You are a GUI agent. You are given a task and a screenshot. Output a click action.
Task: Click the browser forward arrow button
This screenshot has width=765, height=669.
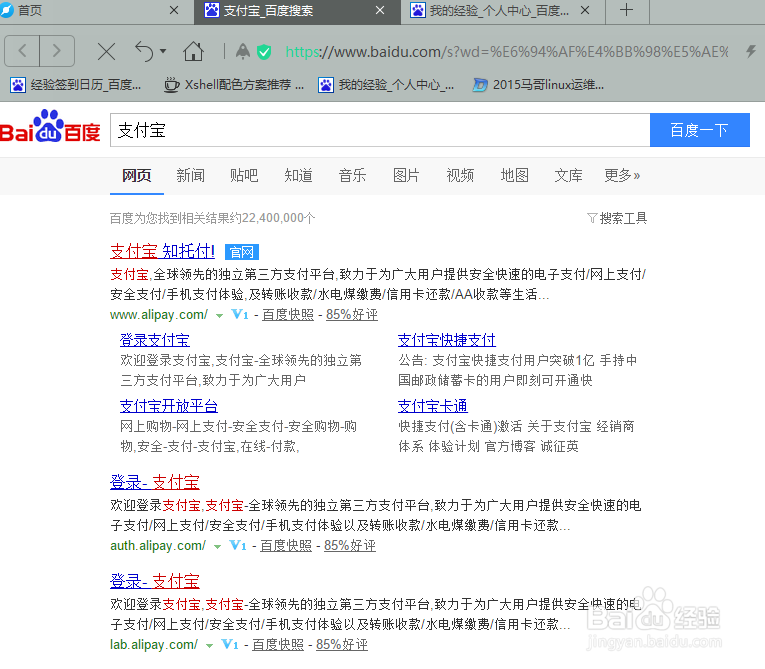coord(57,51)
